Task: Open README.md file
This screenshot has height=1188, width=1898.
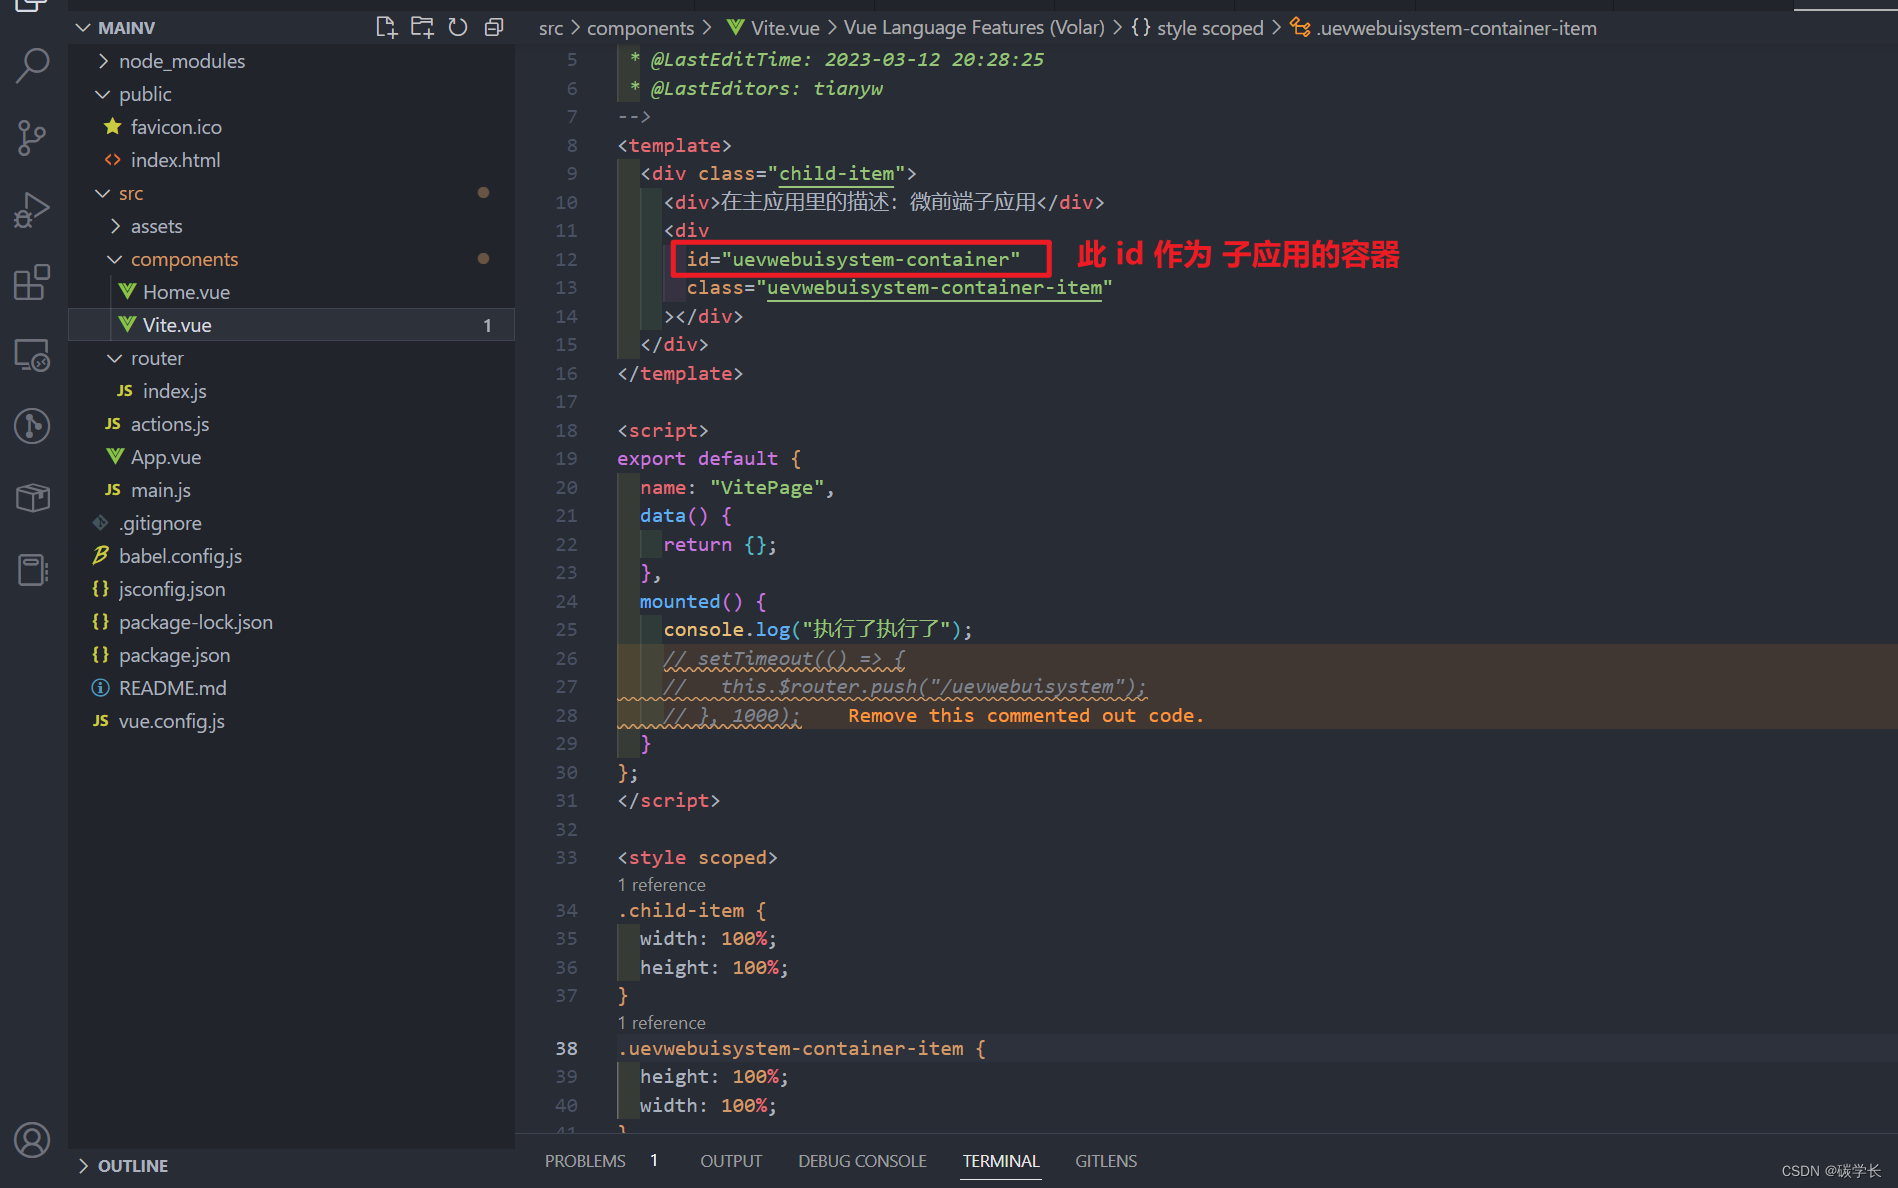Action: point(291,688)
